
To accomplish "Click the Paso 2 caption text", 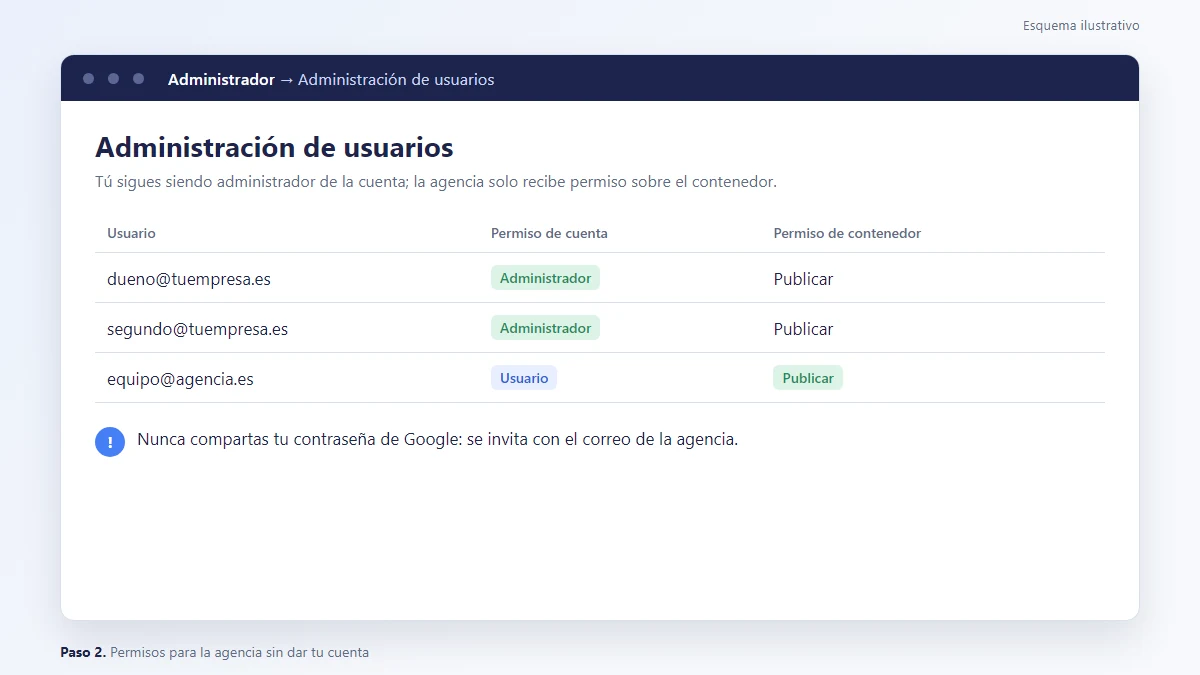I will click(x=215, y=652).
